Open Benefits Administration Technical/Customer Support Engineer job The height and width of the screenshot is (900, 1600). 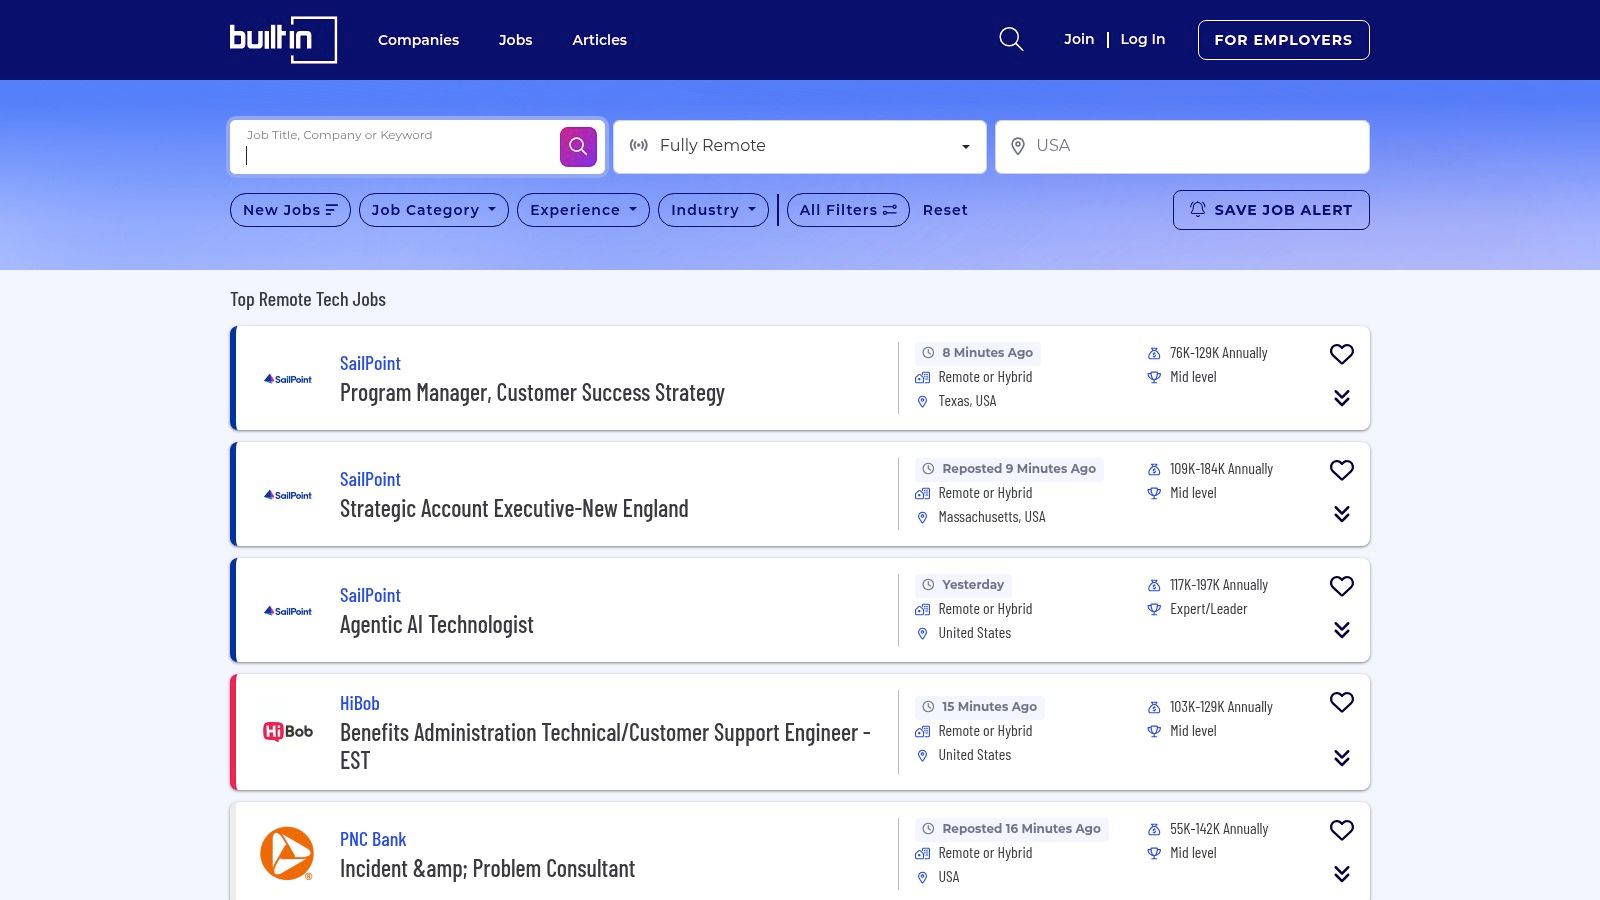coord(605,746)
